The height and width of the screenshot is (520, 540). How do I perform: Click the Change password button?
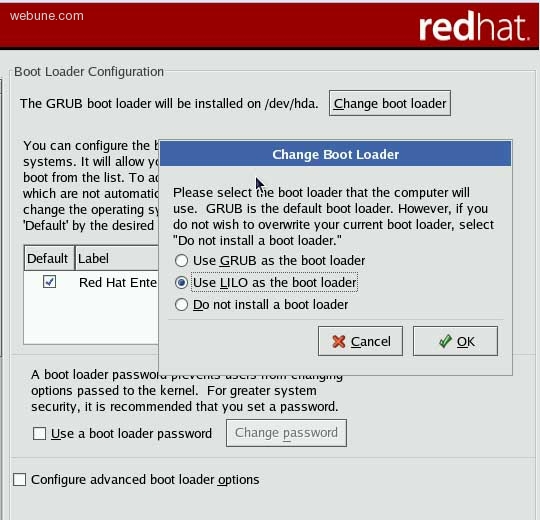(x=286, y=433)
